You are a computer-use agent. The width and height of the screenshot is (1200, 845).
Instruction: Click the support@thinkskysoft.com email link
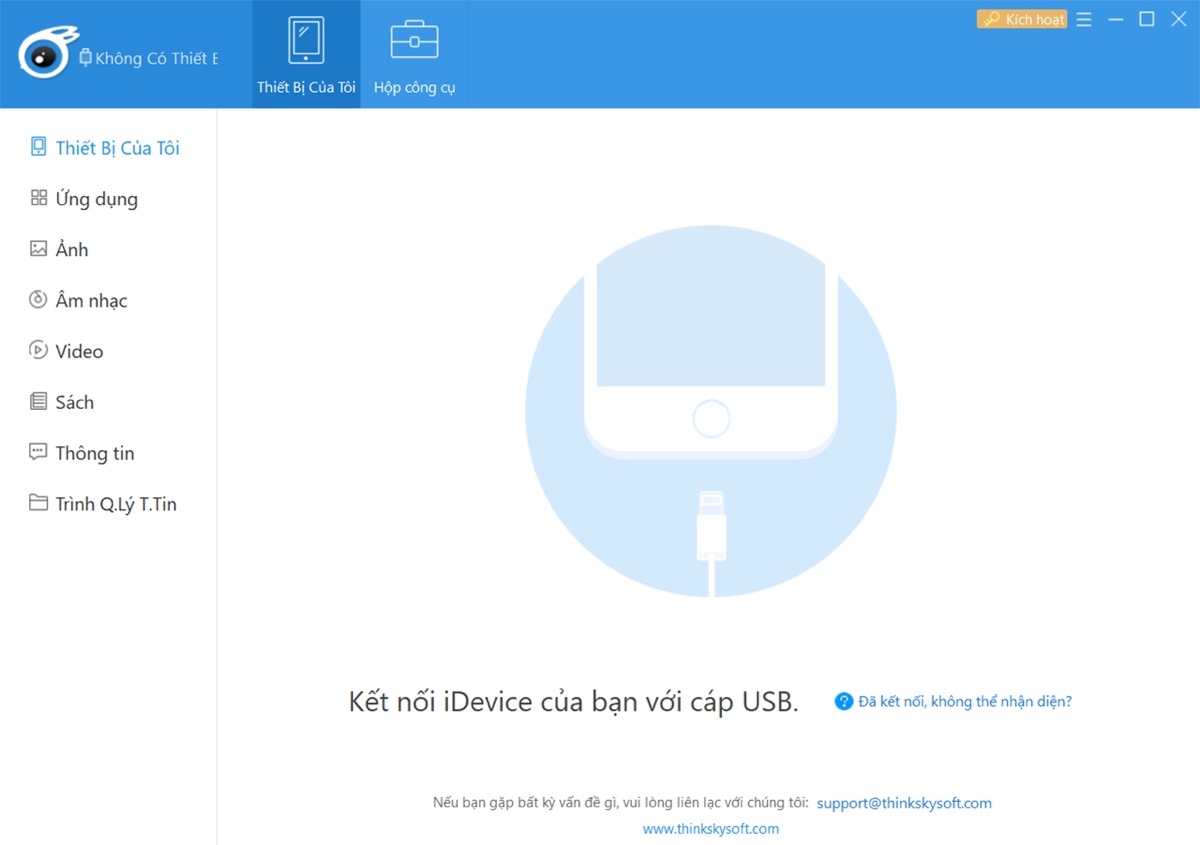(904, 803)
